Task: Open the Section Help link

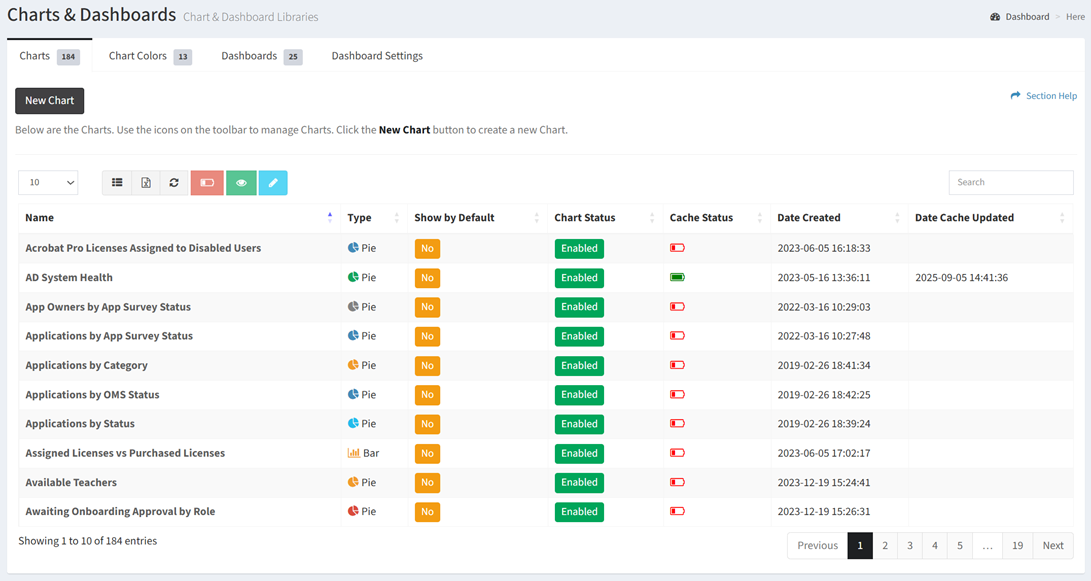Action: (x=1044, y=96)
